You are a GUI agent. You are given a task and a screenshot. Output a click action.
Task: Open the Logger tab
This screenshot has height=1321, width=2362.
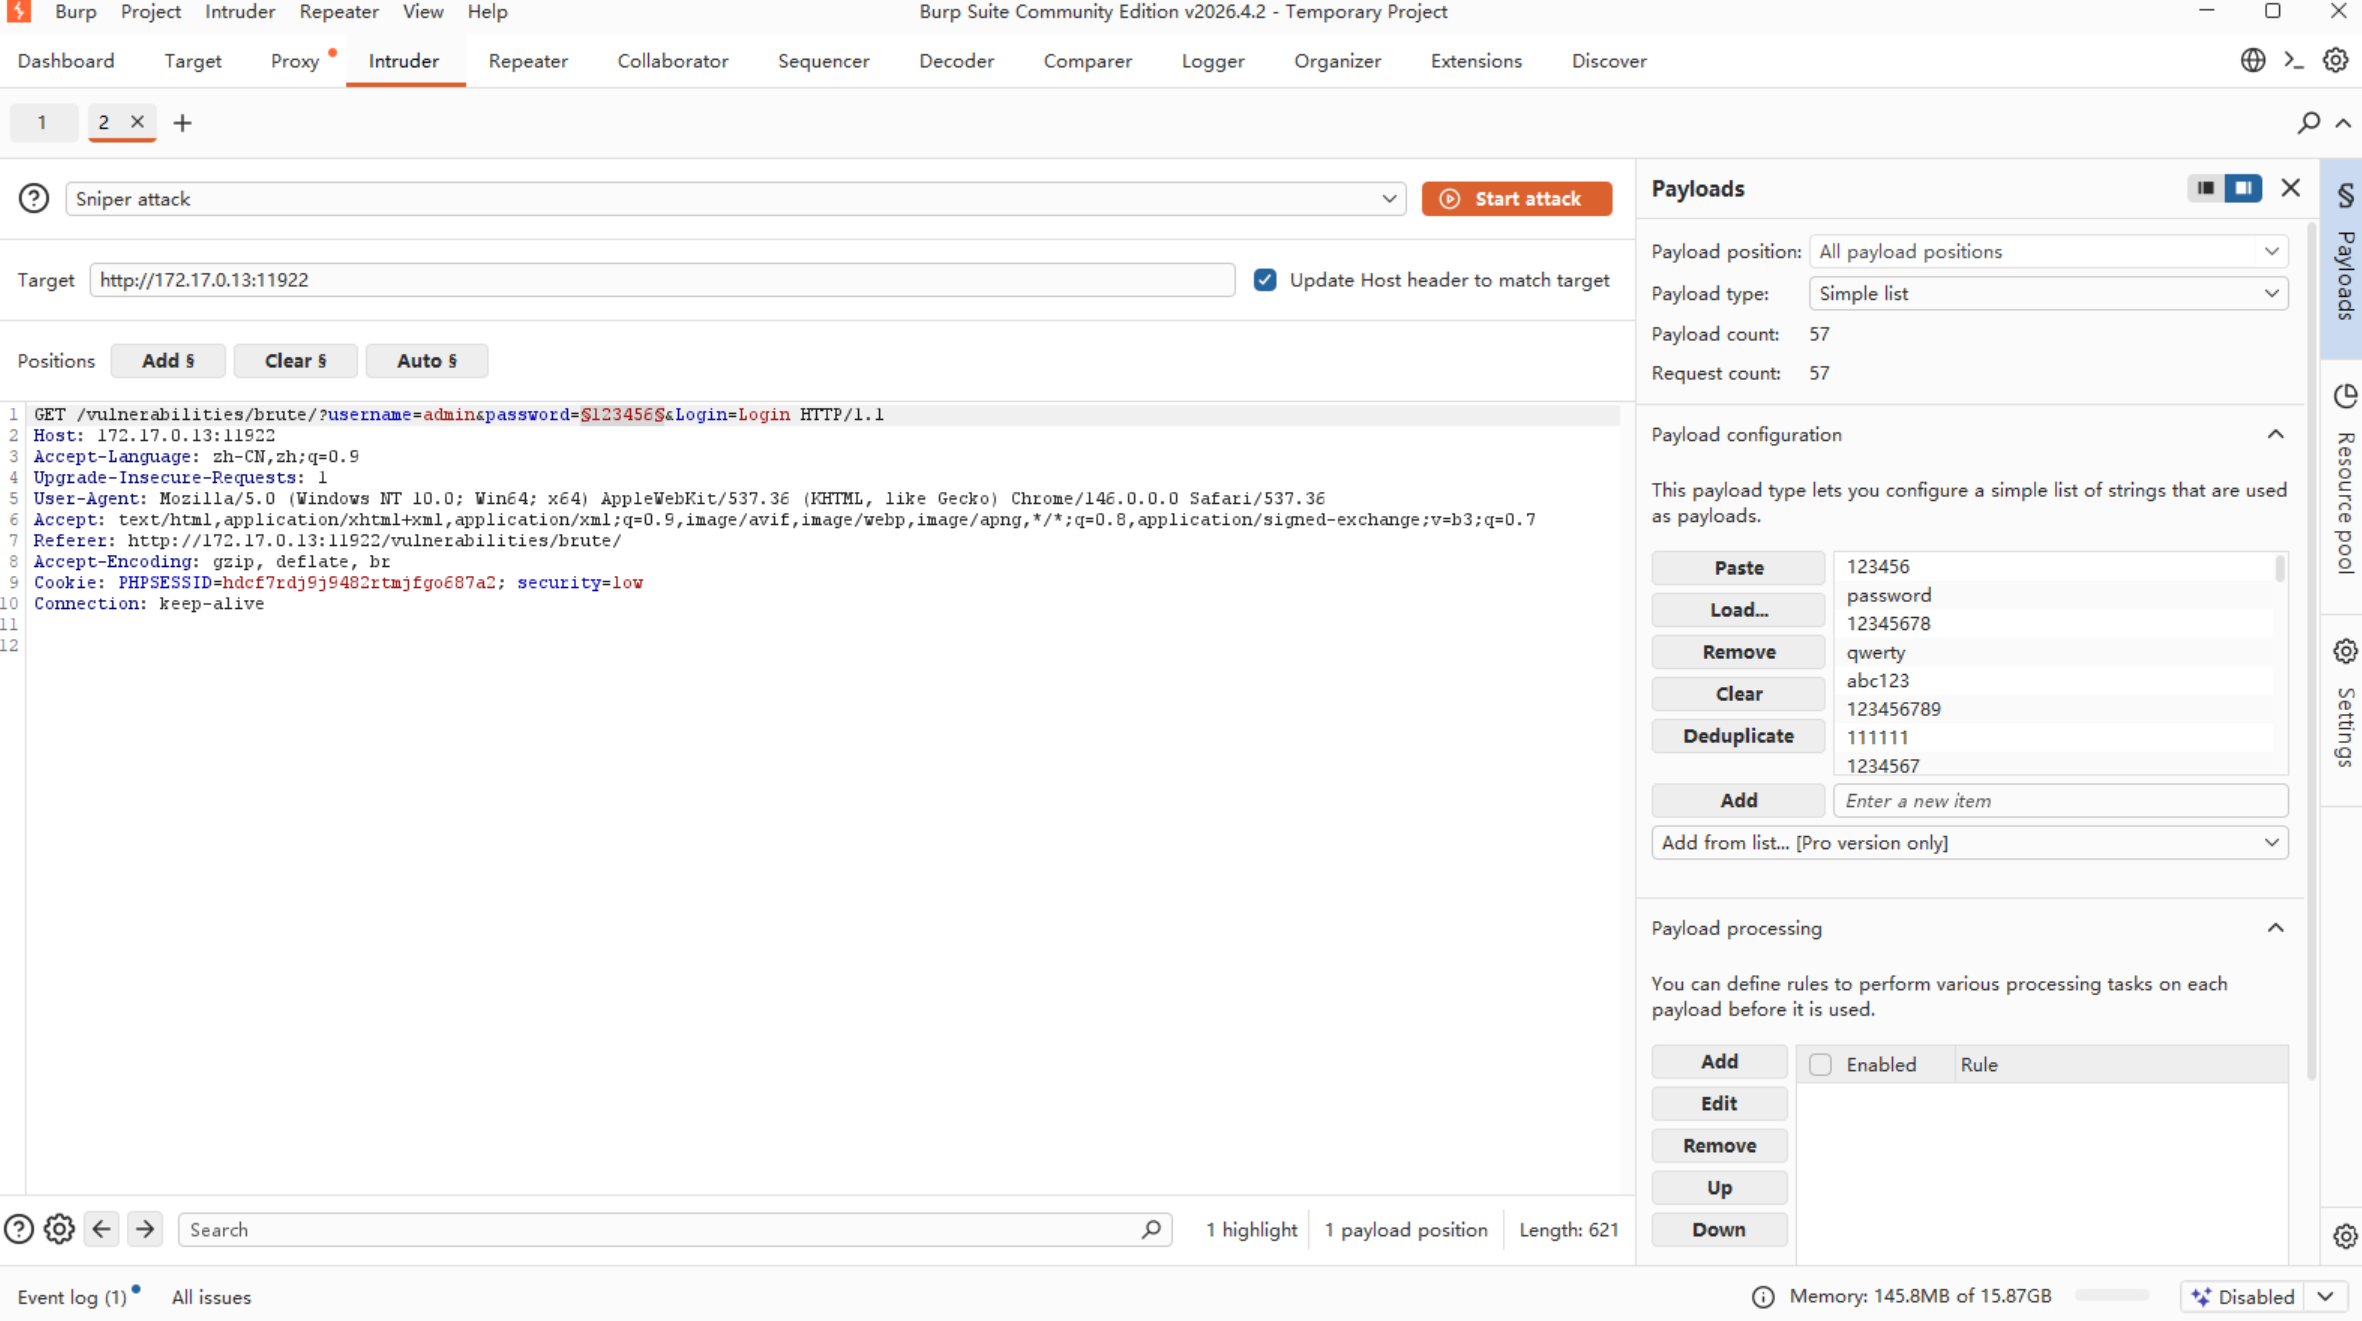(x=1213, y=61)
